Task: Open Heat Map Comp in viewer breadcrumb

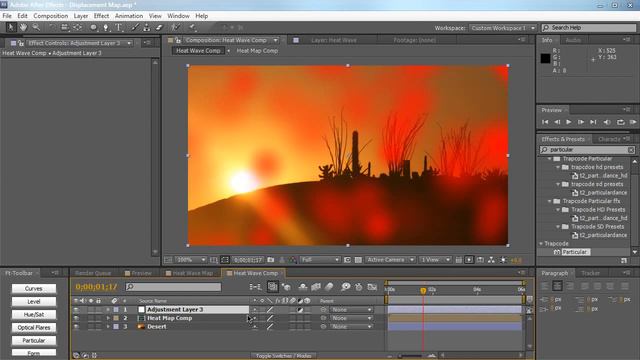Action: tap(257, 51)
